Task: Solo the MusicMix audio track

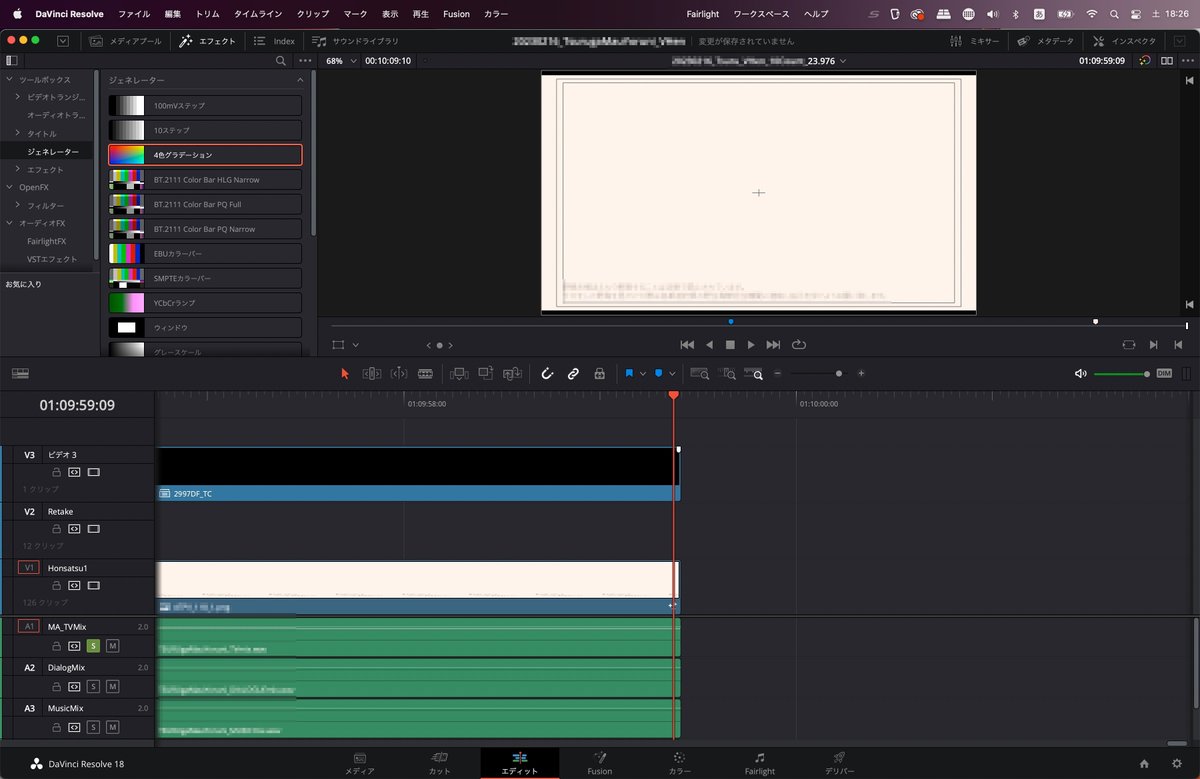Action: 93,727
